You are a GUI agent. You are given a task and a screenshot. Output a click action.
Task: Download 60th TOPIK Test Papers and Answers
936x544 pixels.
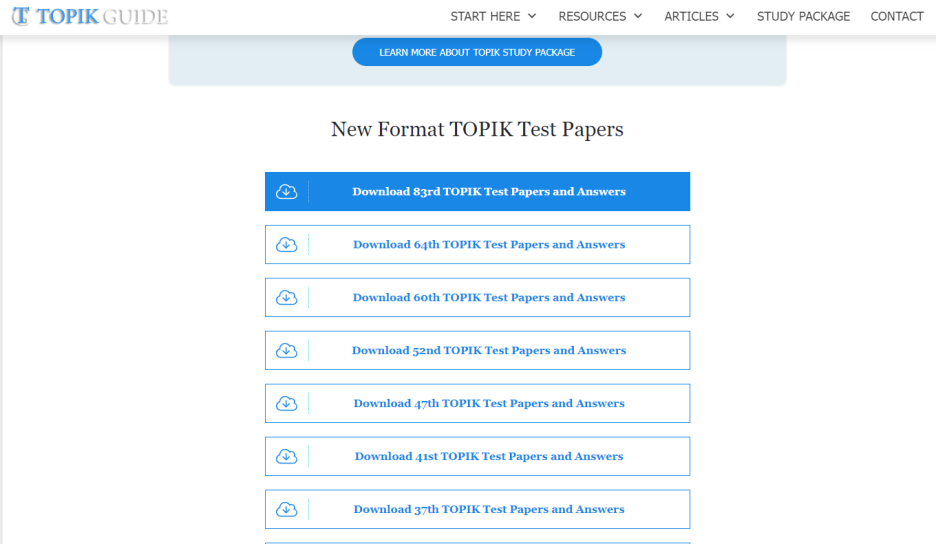pyautogui.click(x=478, y=297)
